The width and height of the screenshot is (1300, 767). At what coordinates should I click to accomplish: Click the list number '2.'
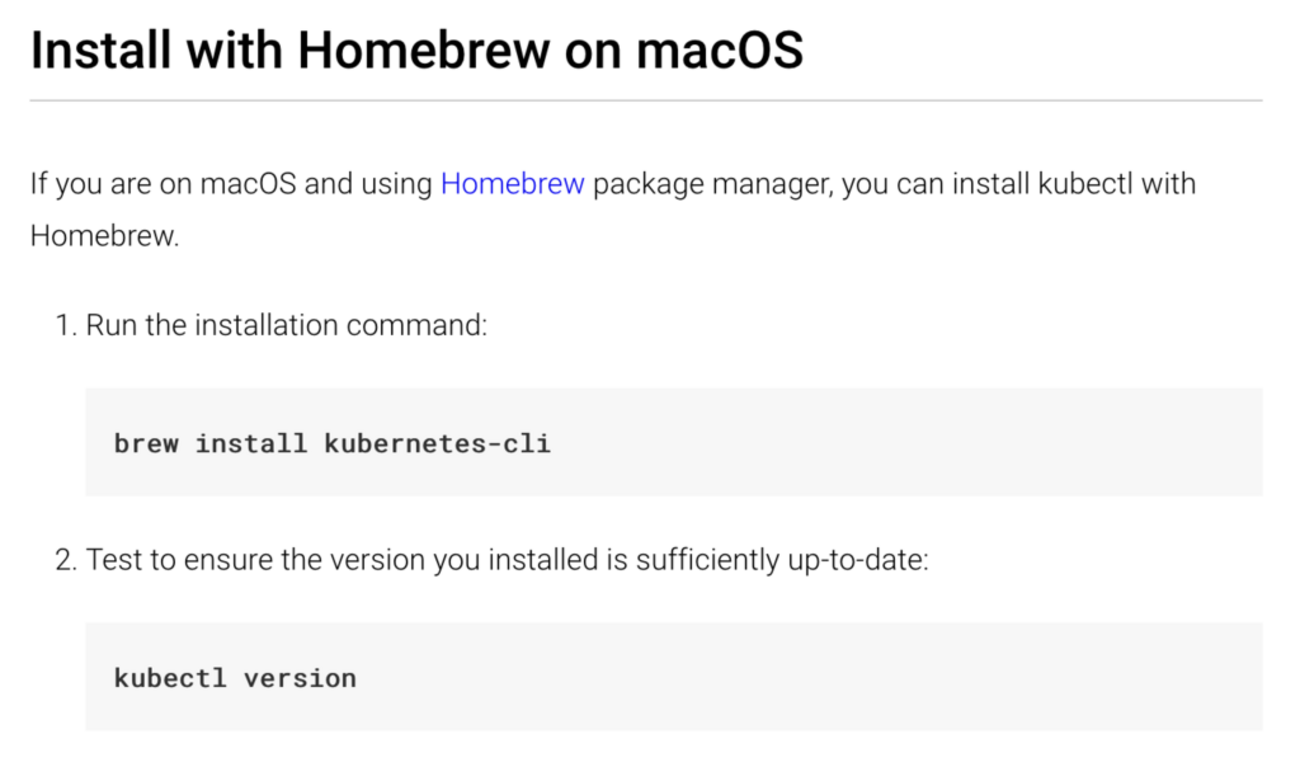point(66,560)
